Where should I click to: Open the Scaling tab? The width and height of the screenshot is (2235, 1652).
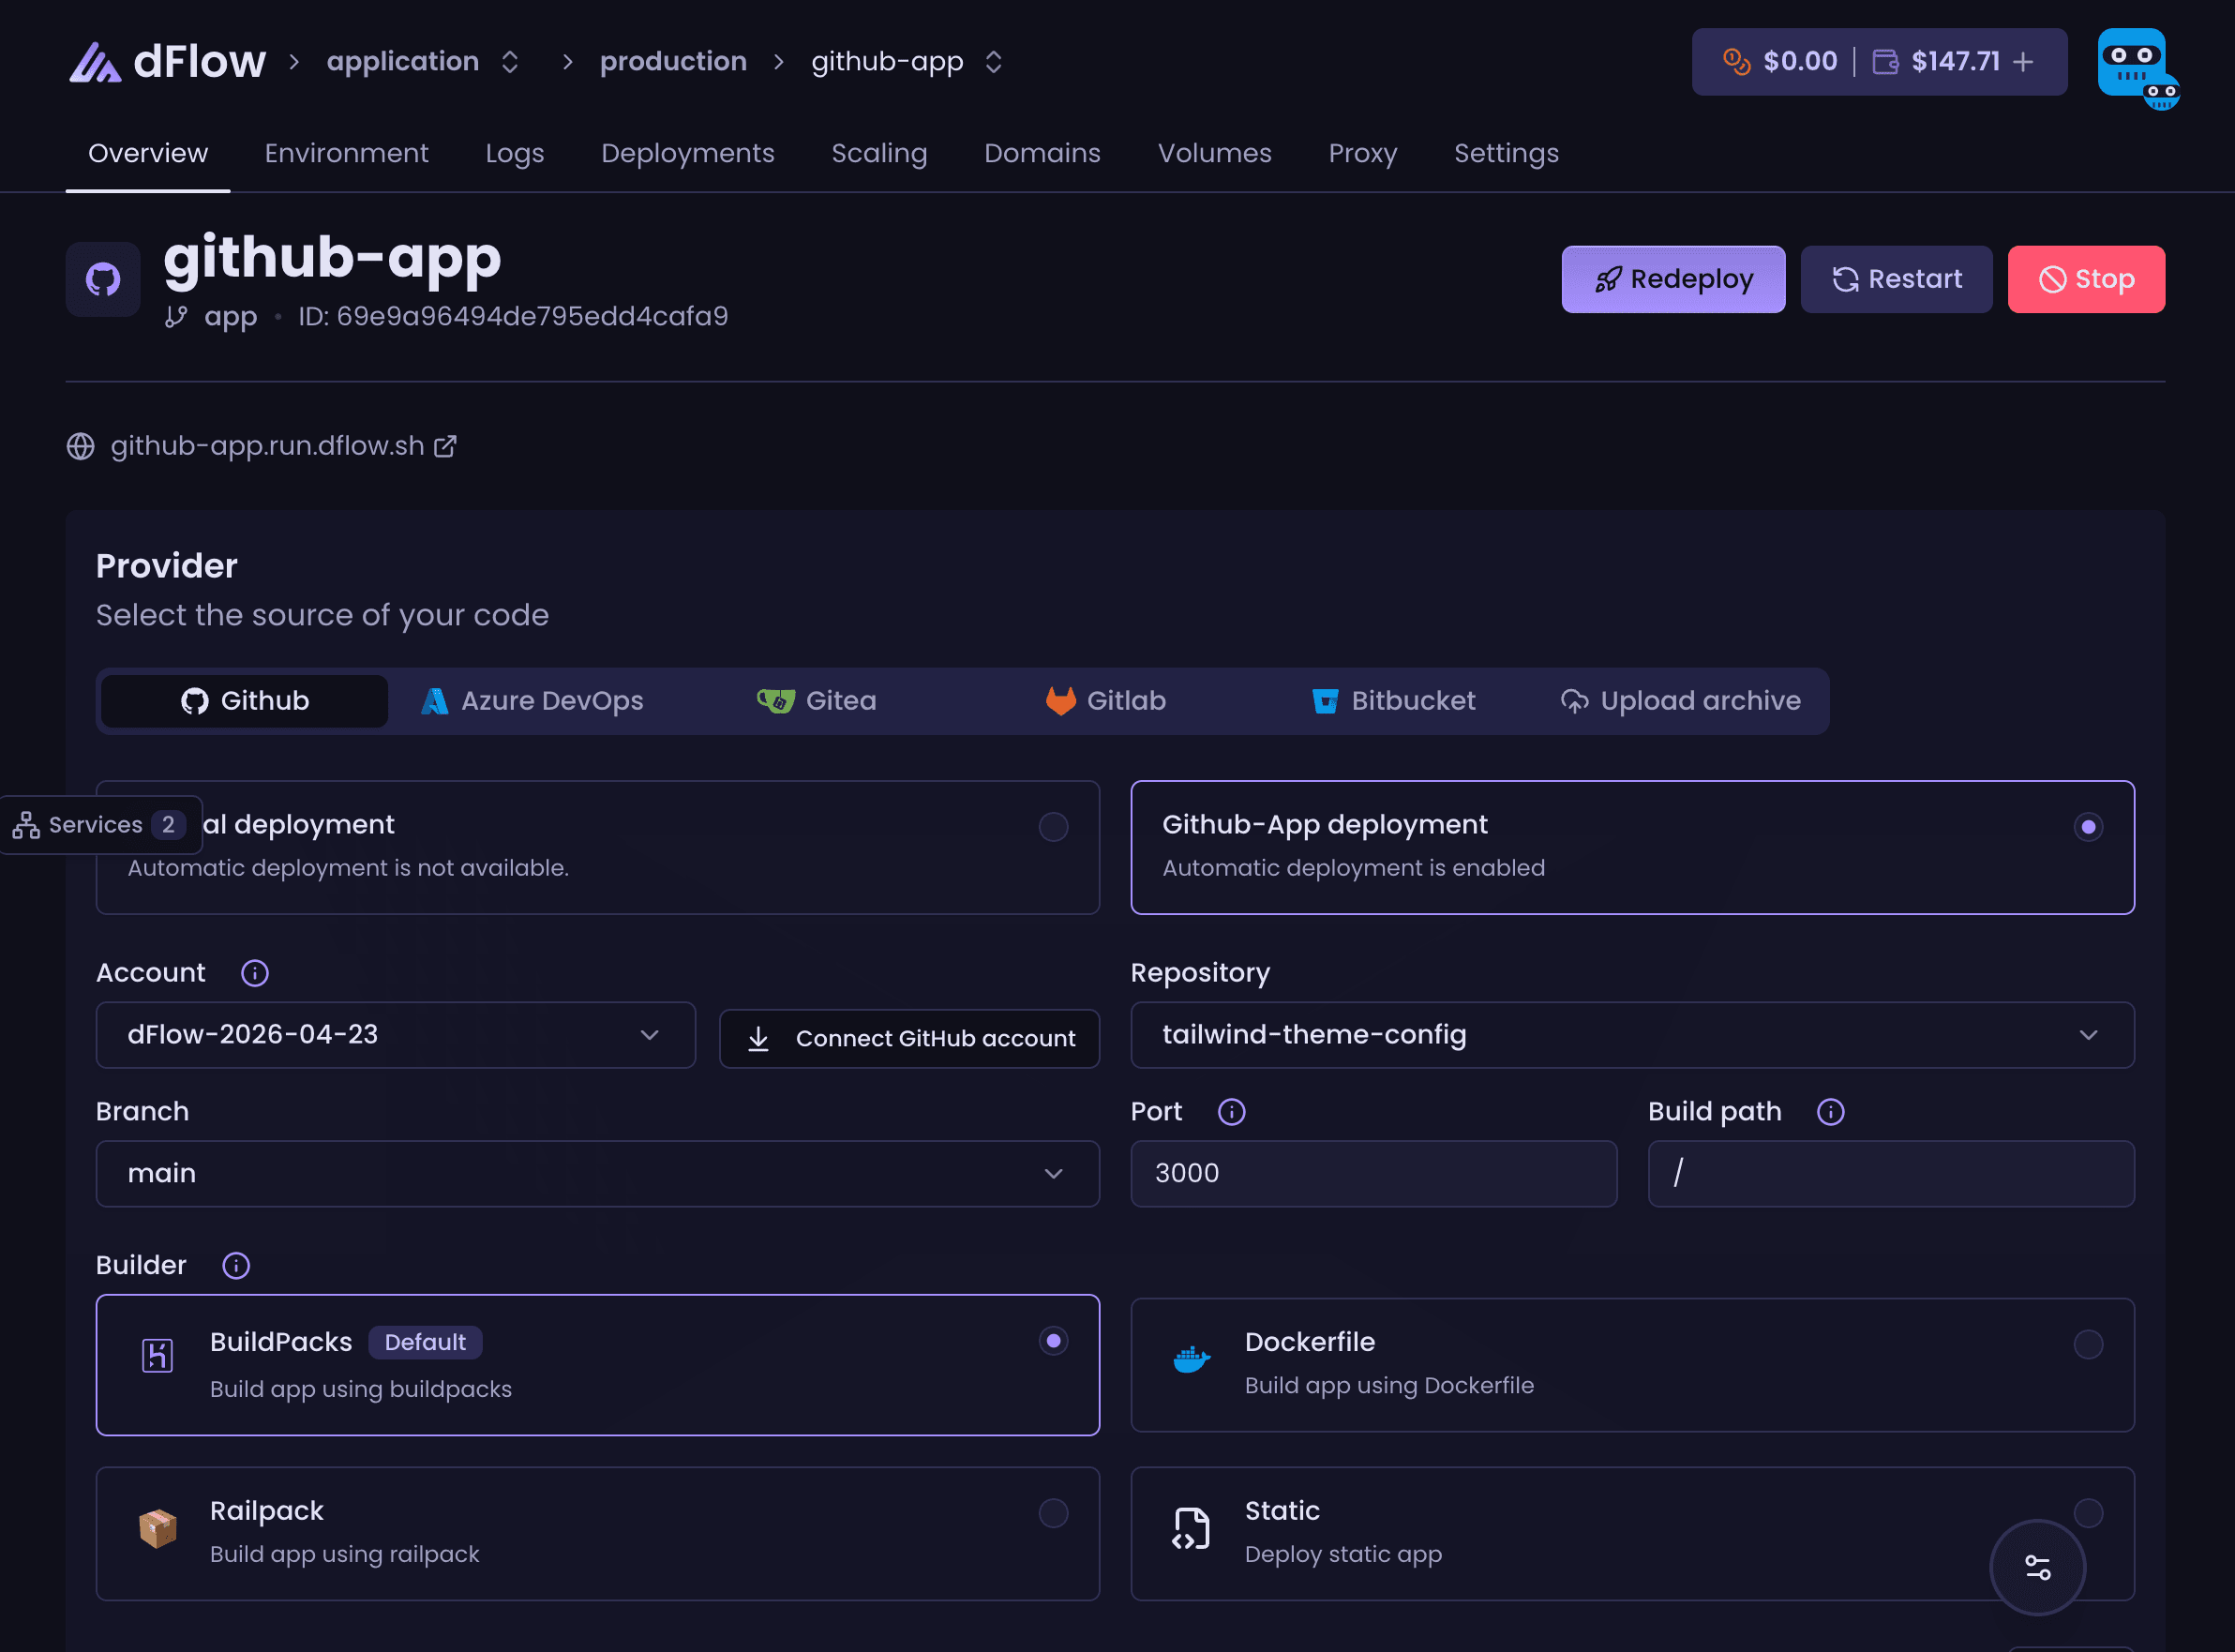(879, 153)
